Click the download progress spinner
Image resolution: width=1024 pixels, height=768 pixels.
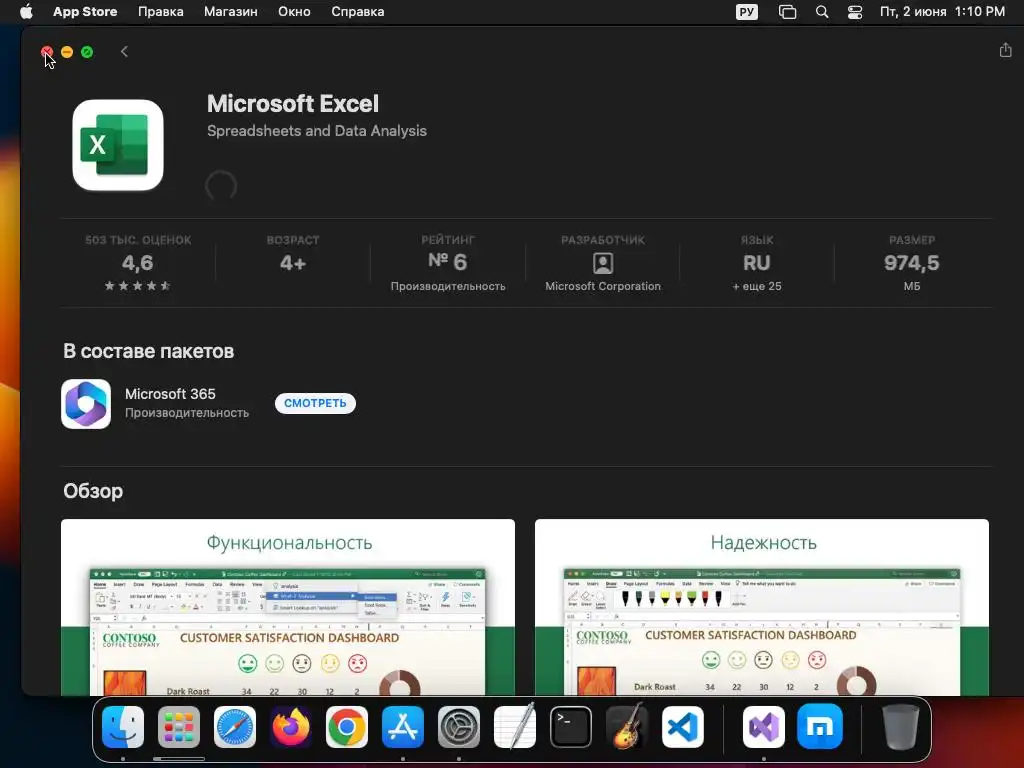pyautogui.click(x=221, y=186)
